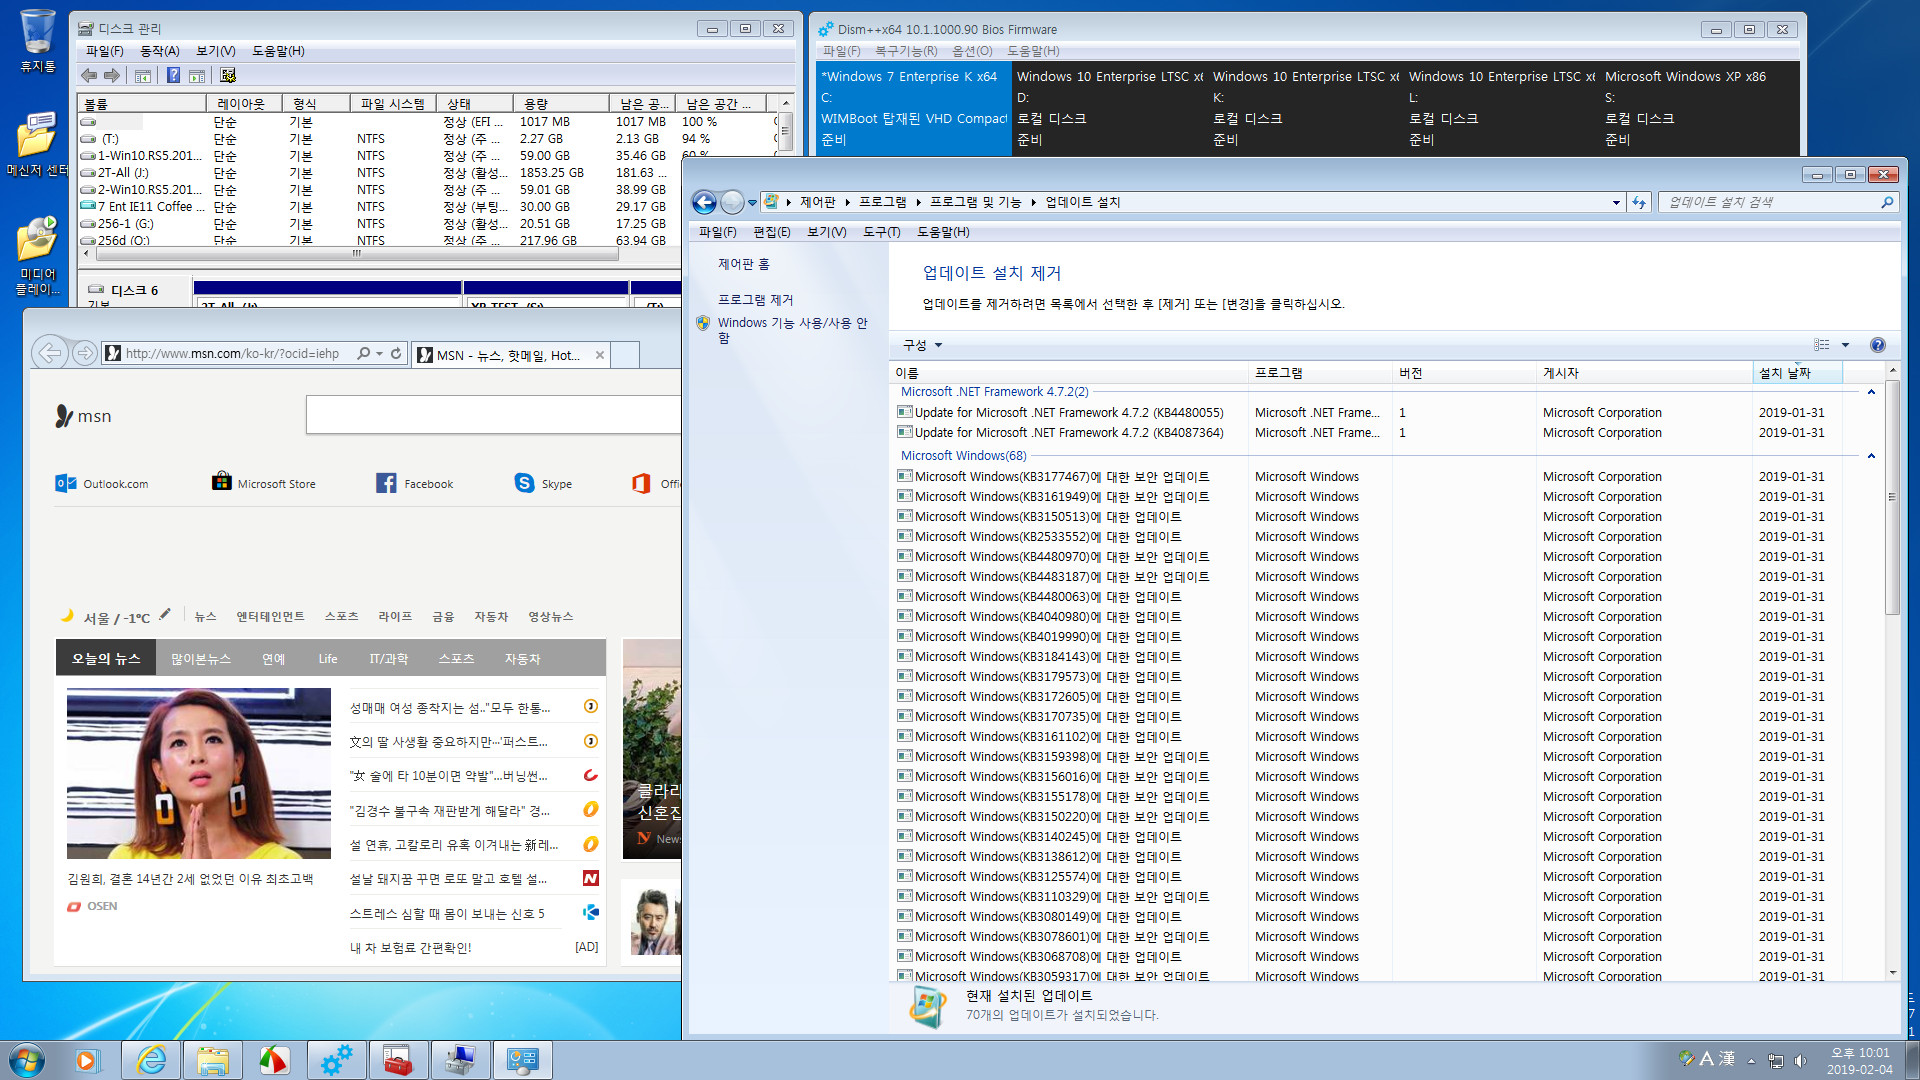Select Windows 10 Enterprise LTSC image on D: in Dism++
The width and height of the screenshot is (1920, 1080).
pyautogui.click(x=1110, y=108)
